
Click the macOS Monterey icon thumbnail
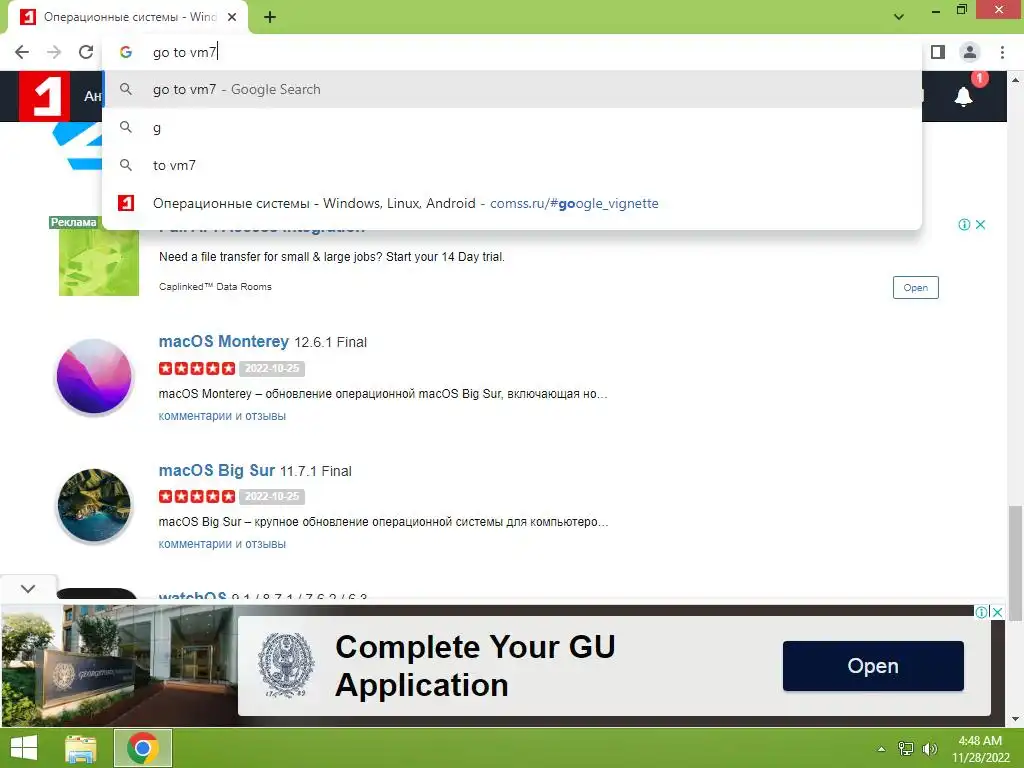(x=94, y=377)
